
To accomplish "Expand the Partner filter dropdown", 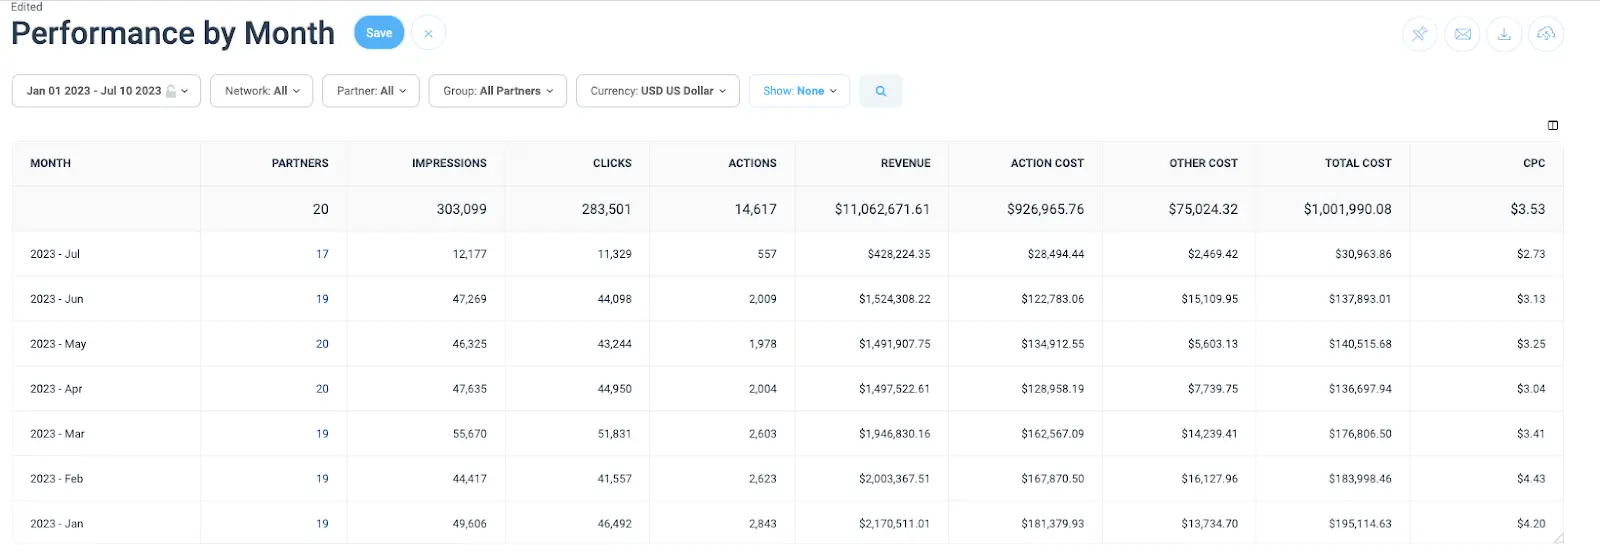I will click(371, 91).
